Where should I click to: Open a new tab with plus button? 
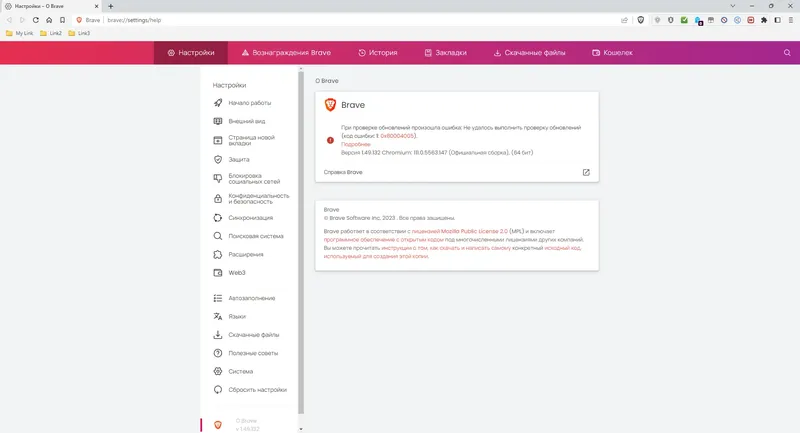pos(111,6)
